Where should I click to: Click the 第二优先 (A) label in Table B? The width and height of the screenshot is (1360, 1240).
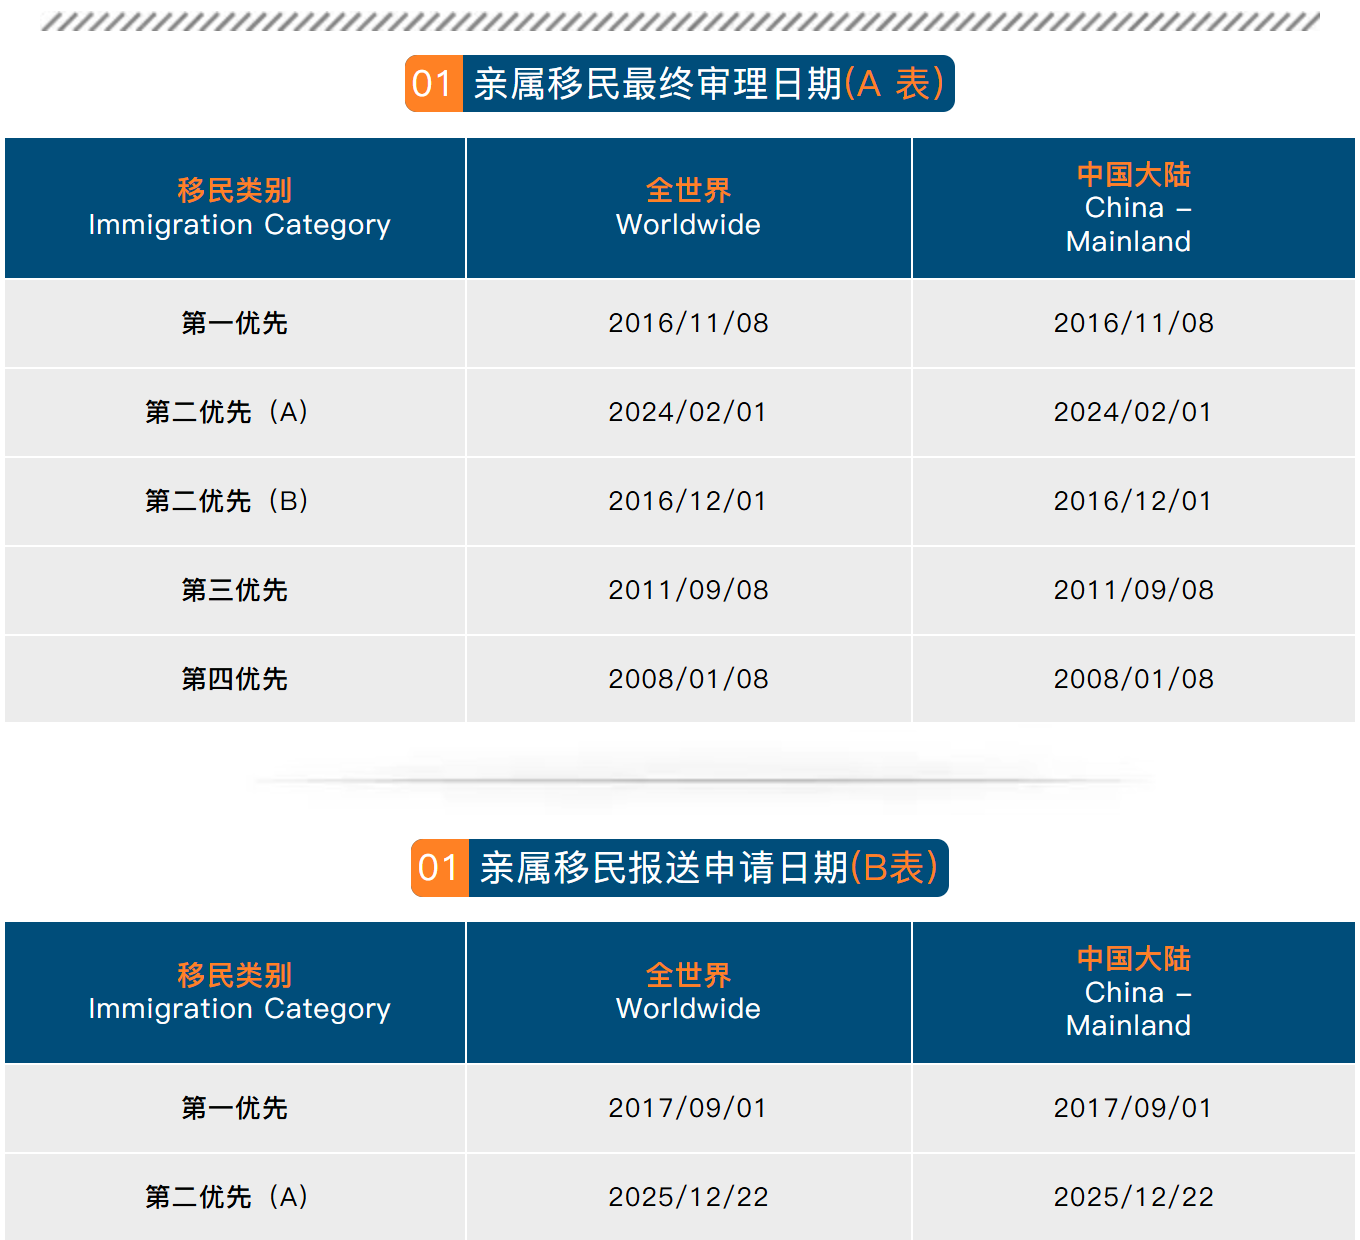(x=227, y=1197)
